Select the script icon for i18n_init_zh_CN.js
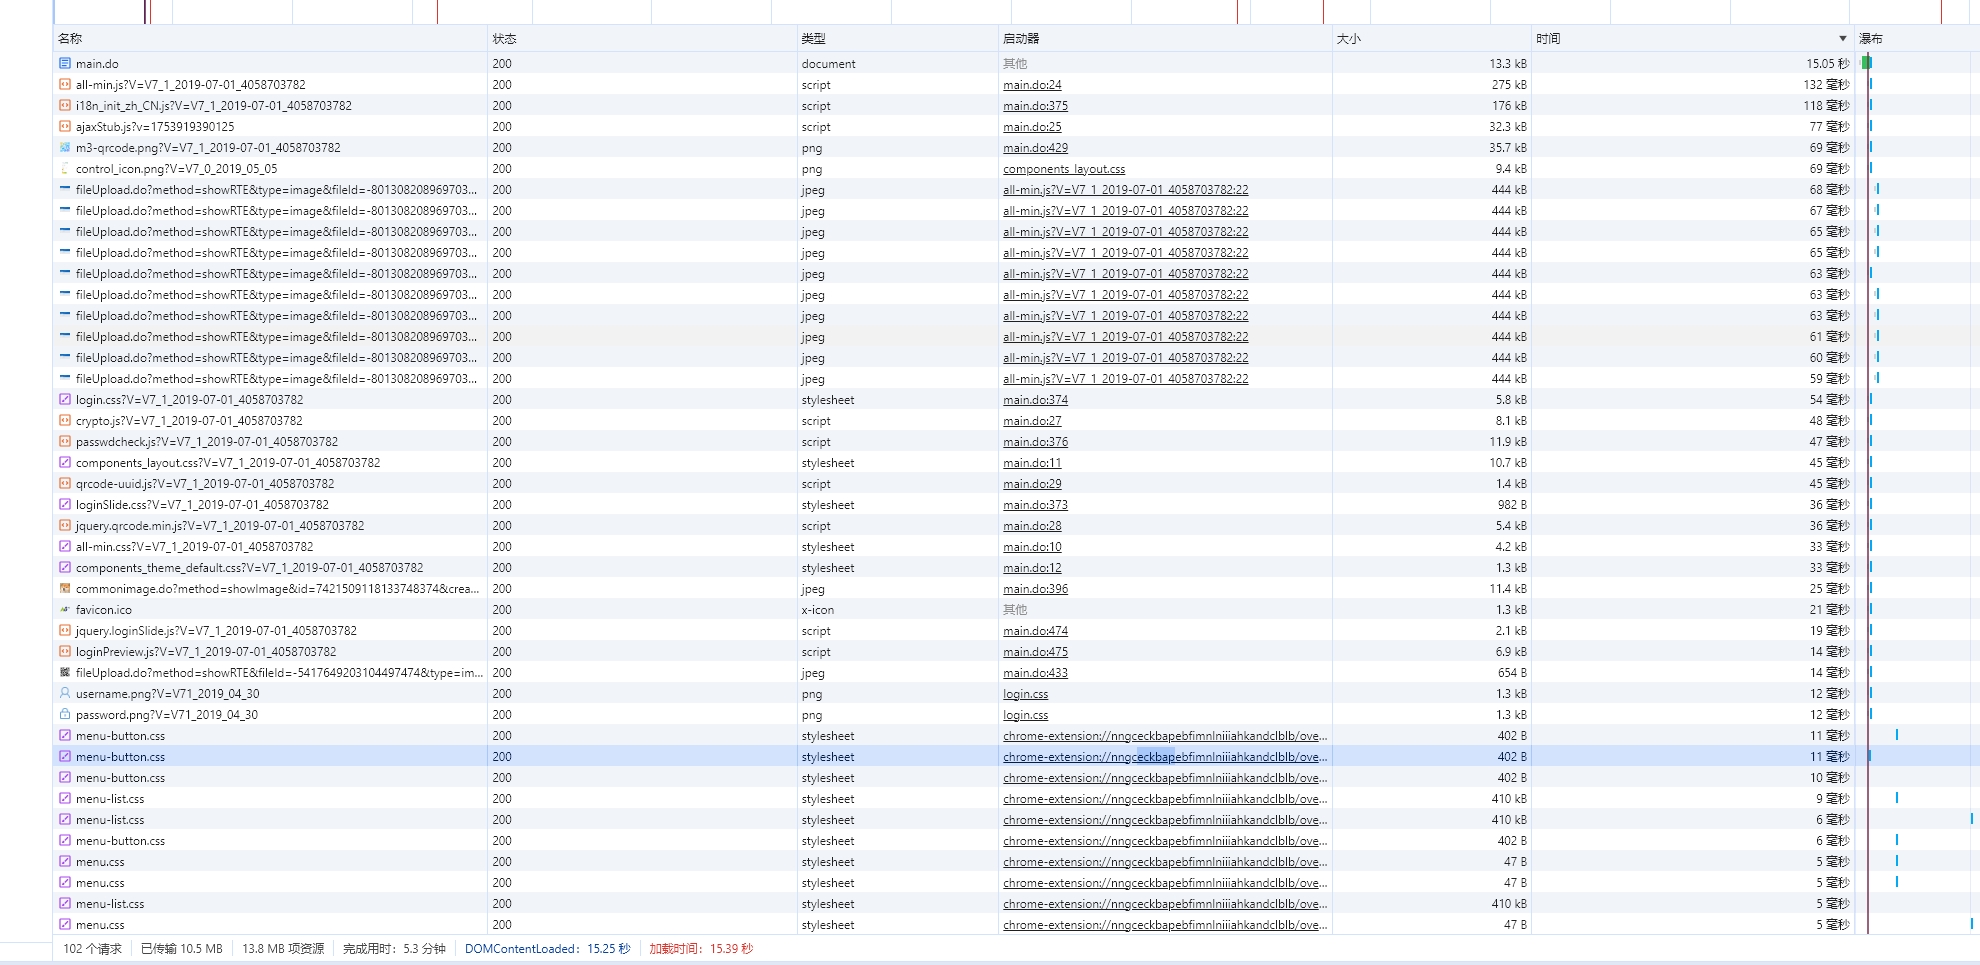Screen dimensions: 1980x965 (65, 105)
